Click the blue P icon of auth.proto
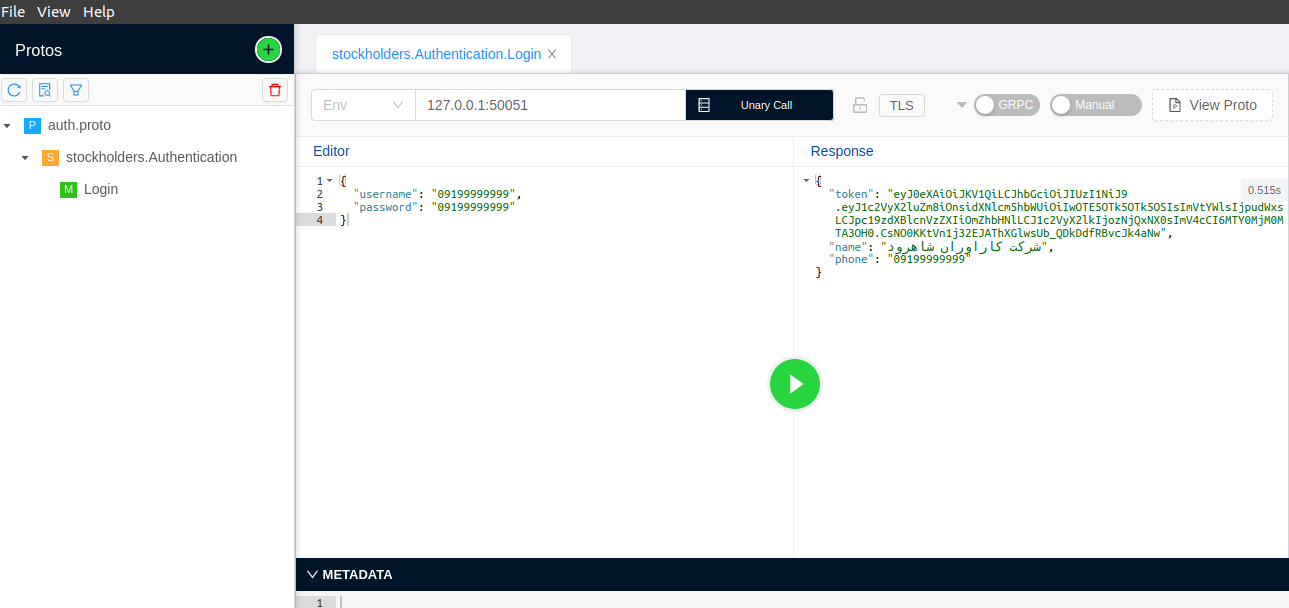Viewport: 1289px width, 608px height. (x=33, y=126)
